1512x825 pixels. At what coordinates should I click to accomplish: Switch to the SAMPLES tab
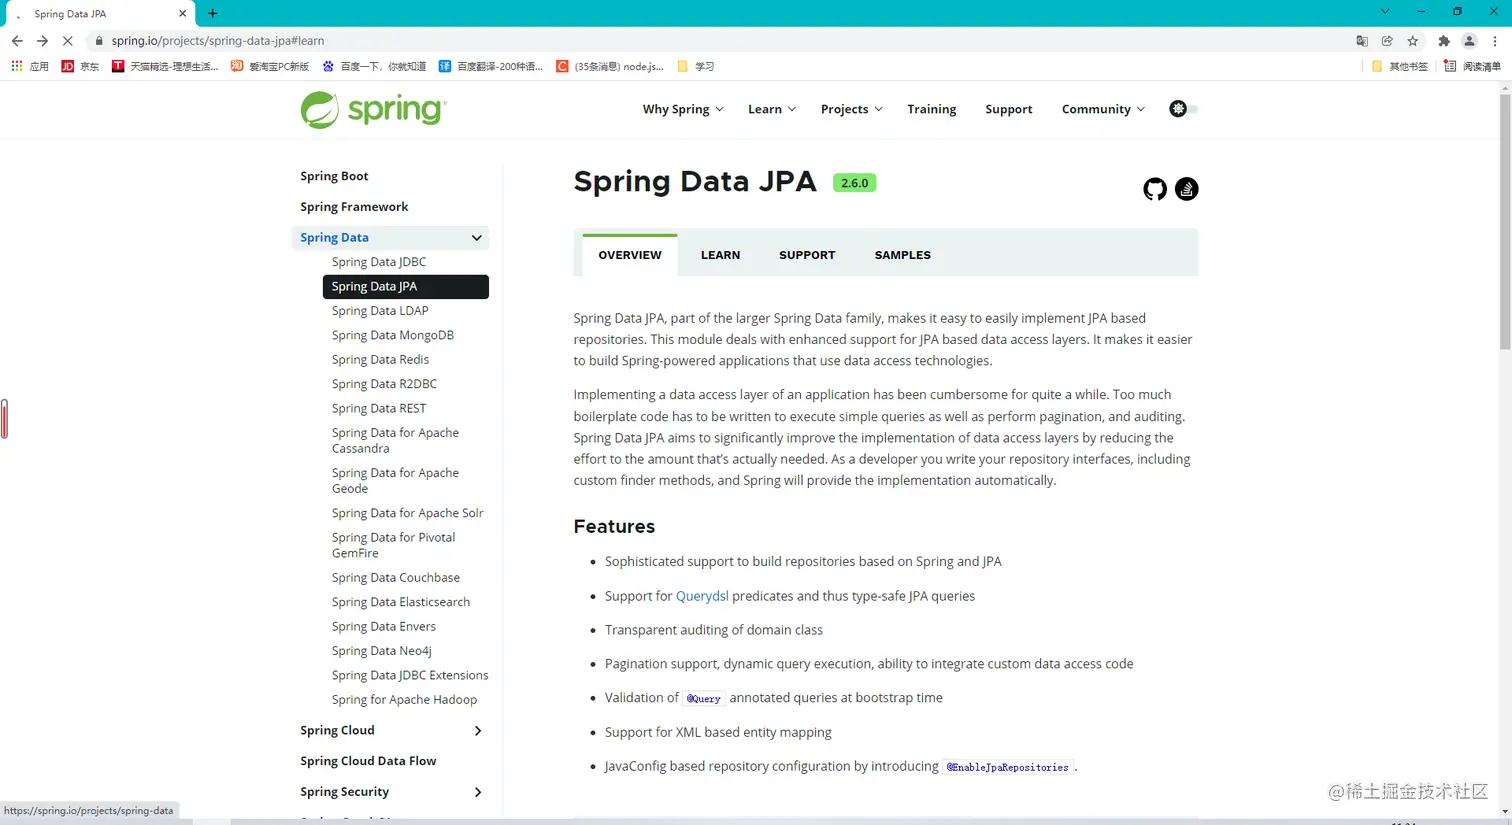[903, 255]
